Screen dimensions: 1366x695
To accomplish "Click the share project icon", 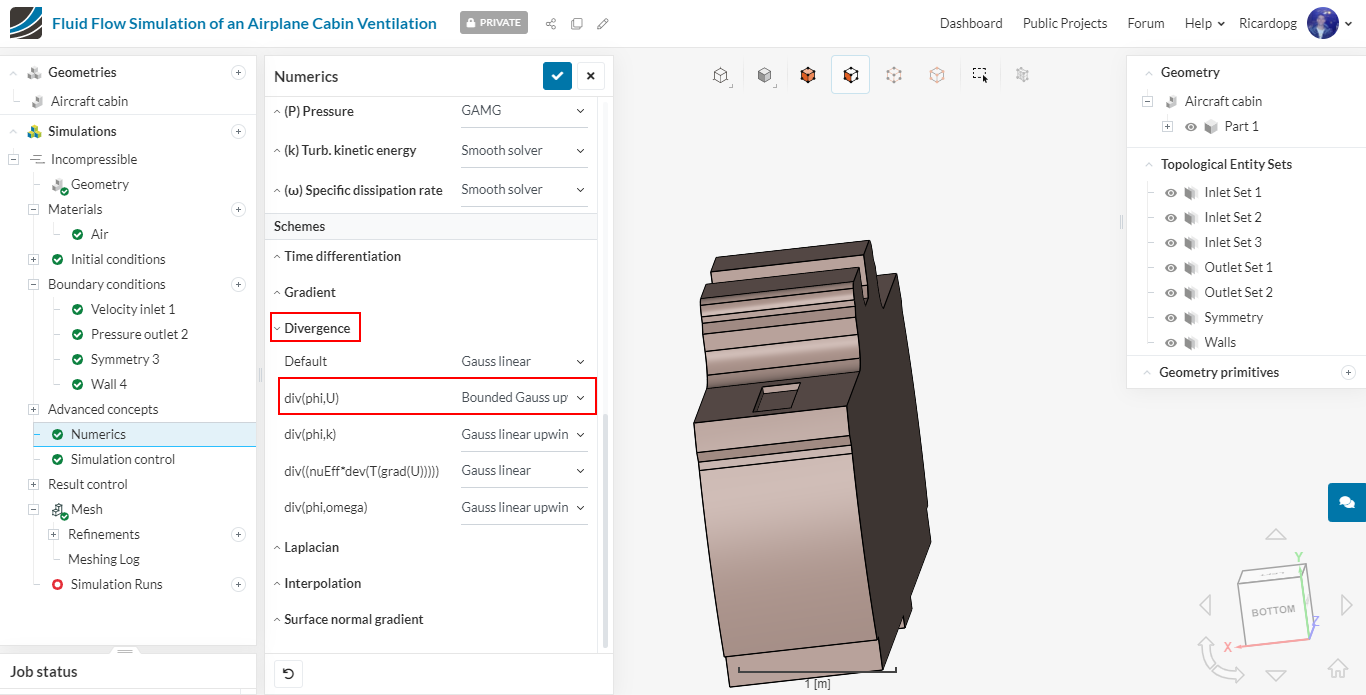I will pyautogui.click(x=551, y=23).
